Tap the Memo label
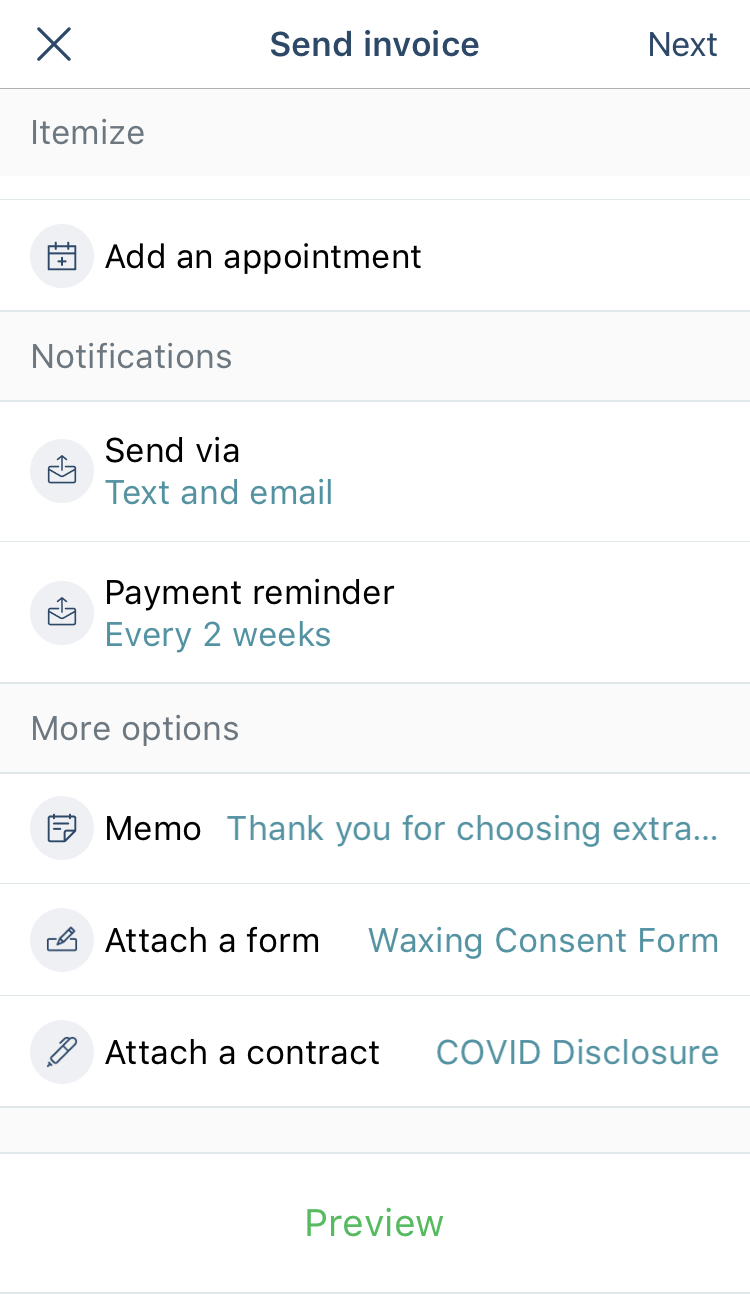Screen dimensions: 750x1294 click(153, 828)
